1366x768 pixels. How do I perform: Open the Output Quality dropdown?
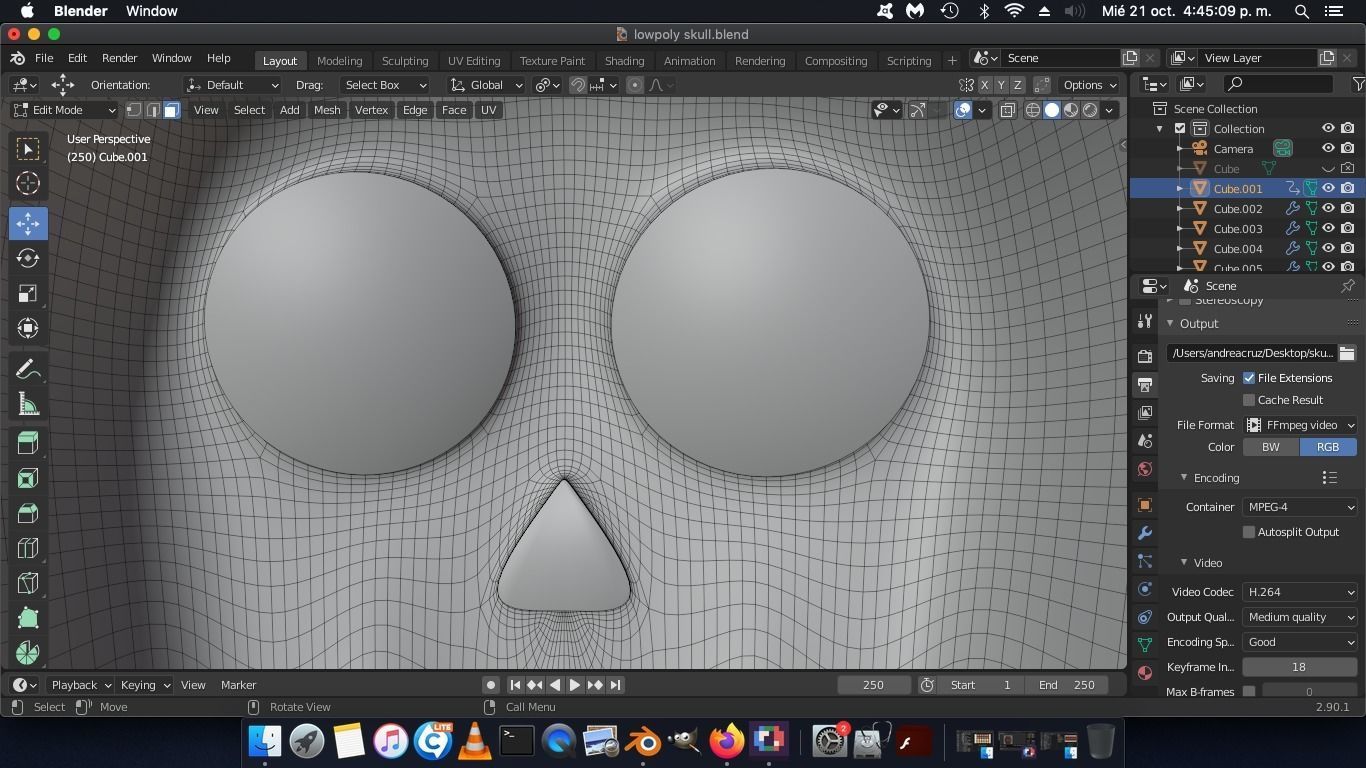tap(1300, 617)
